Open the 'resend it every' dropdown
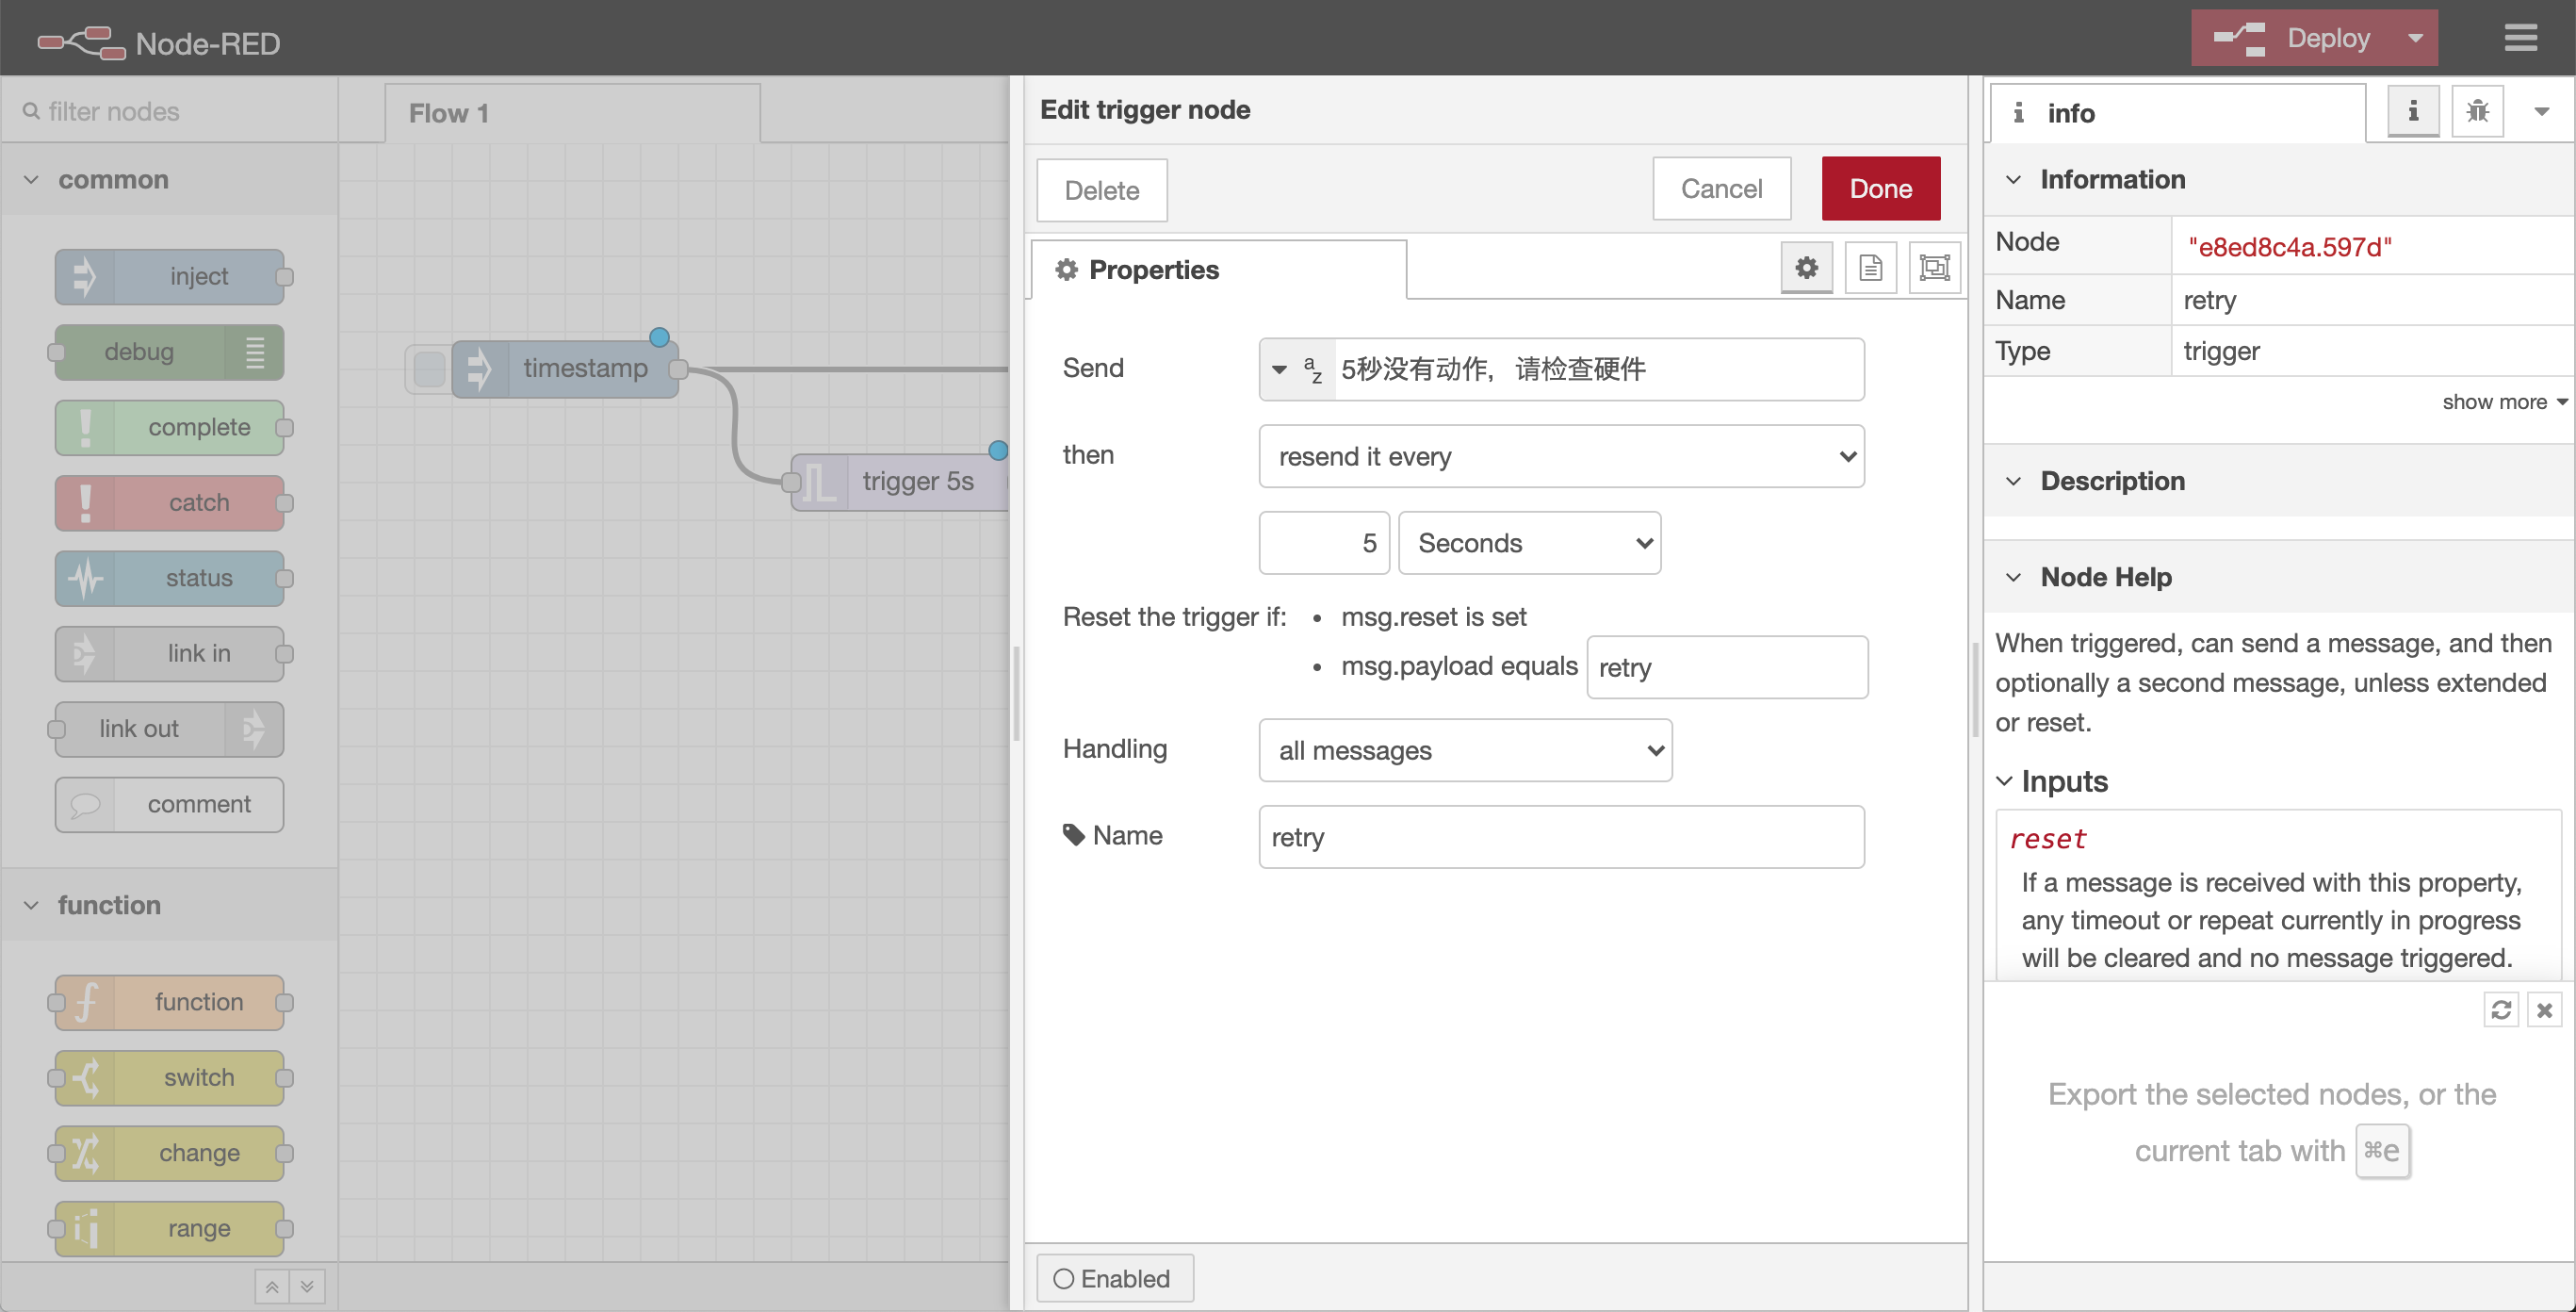The image size is (2576, 1312). pos(1560,456)
